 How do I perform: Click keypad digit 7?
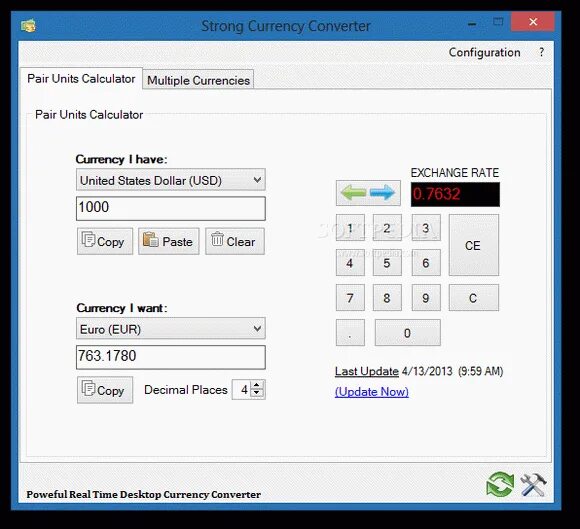pyautogui.click(x=350, y=297)
